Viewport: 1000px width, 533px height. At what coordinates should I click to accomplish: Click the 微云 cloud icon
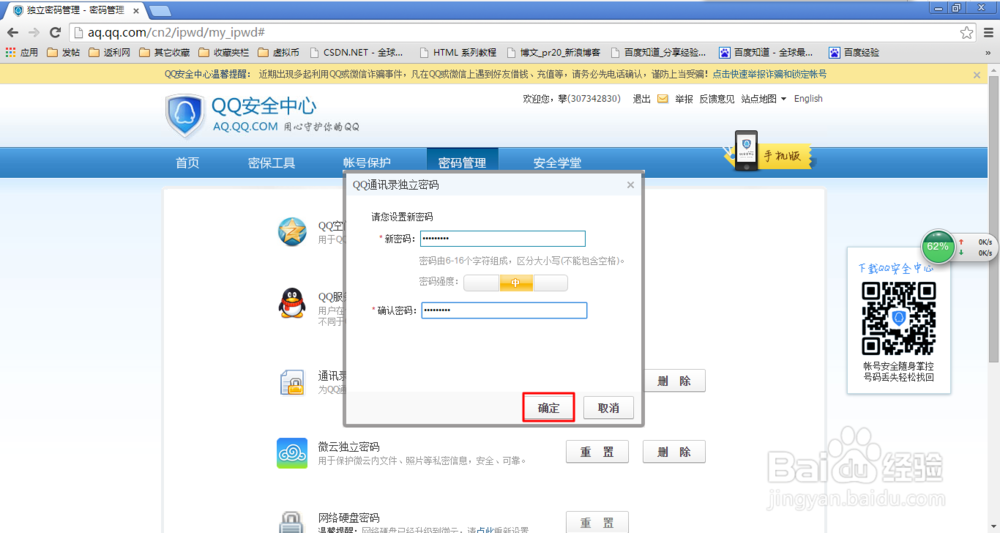292,453
